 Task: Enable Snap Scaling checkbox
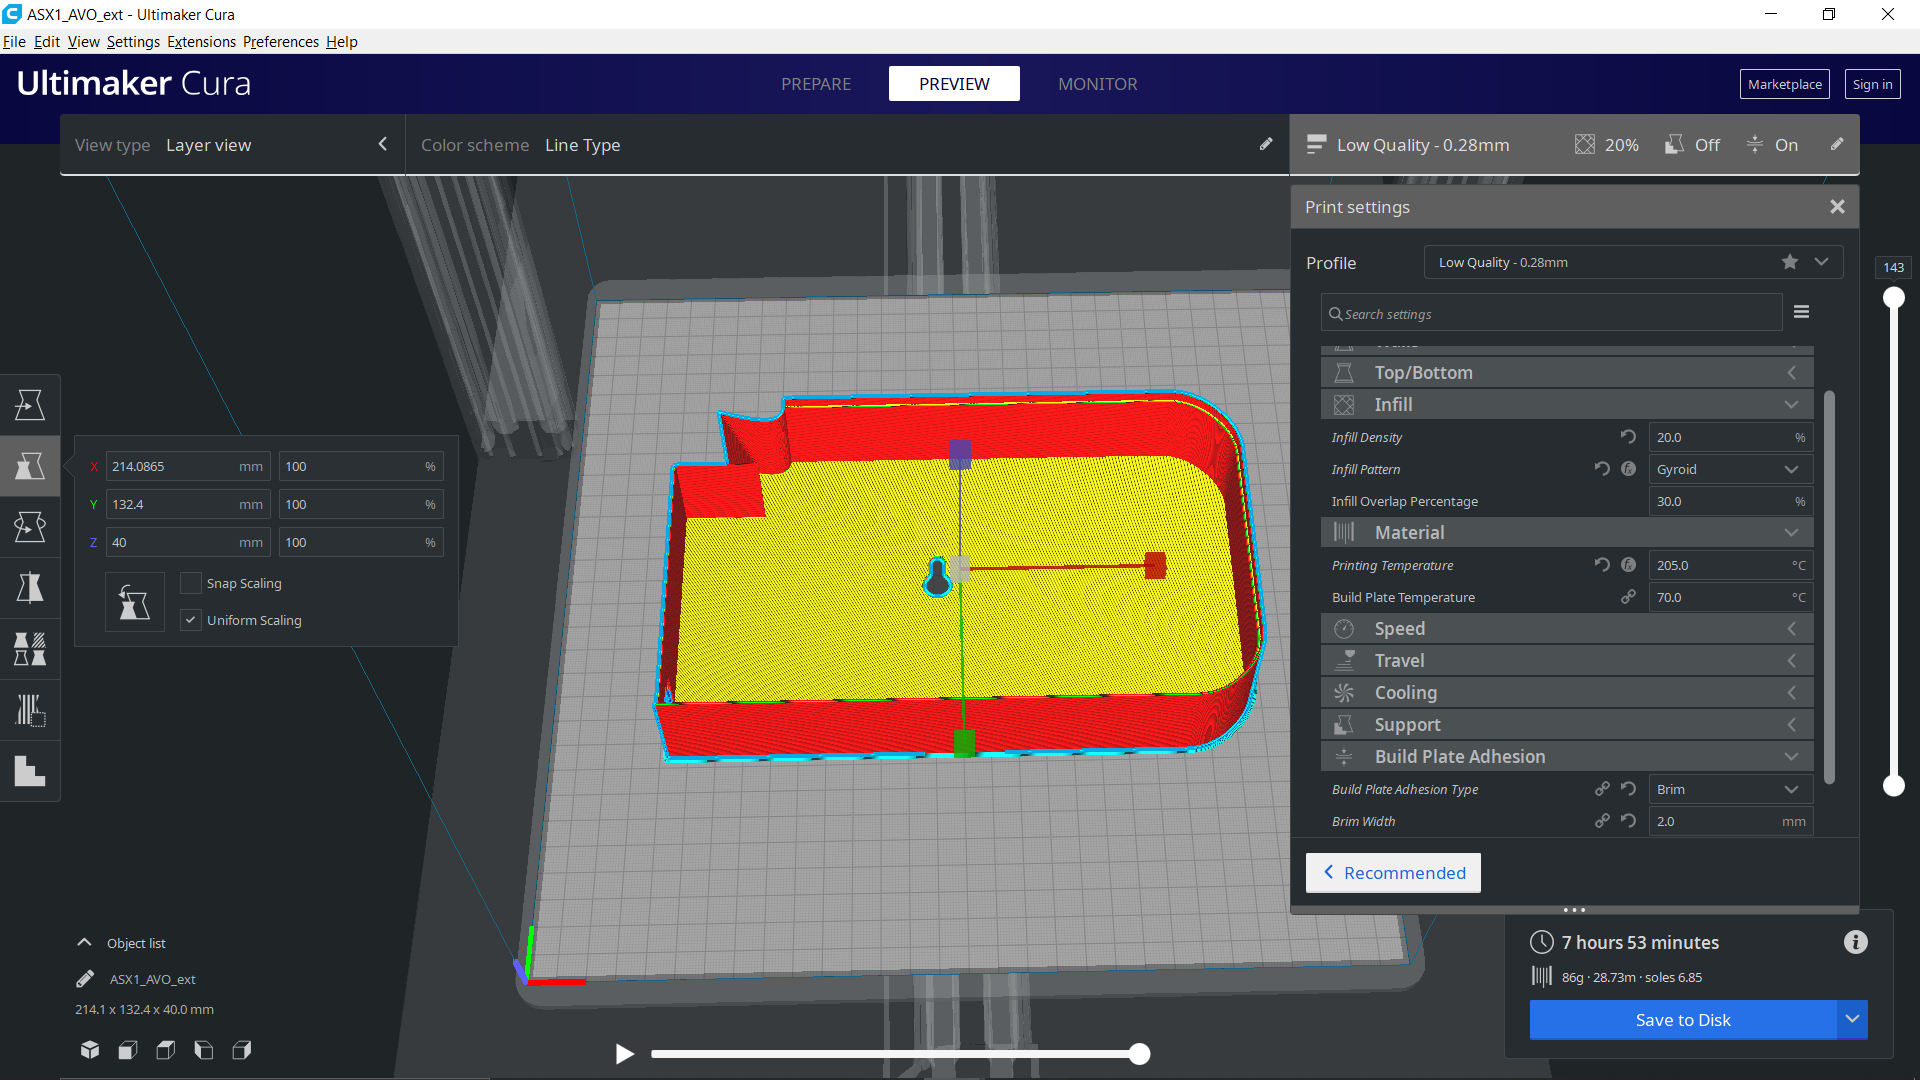tap(191, 583)
